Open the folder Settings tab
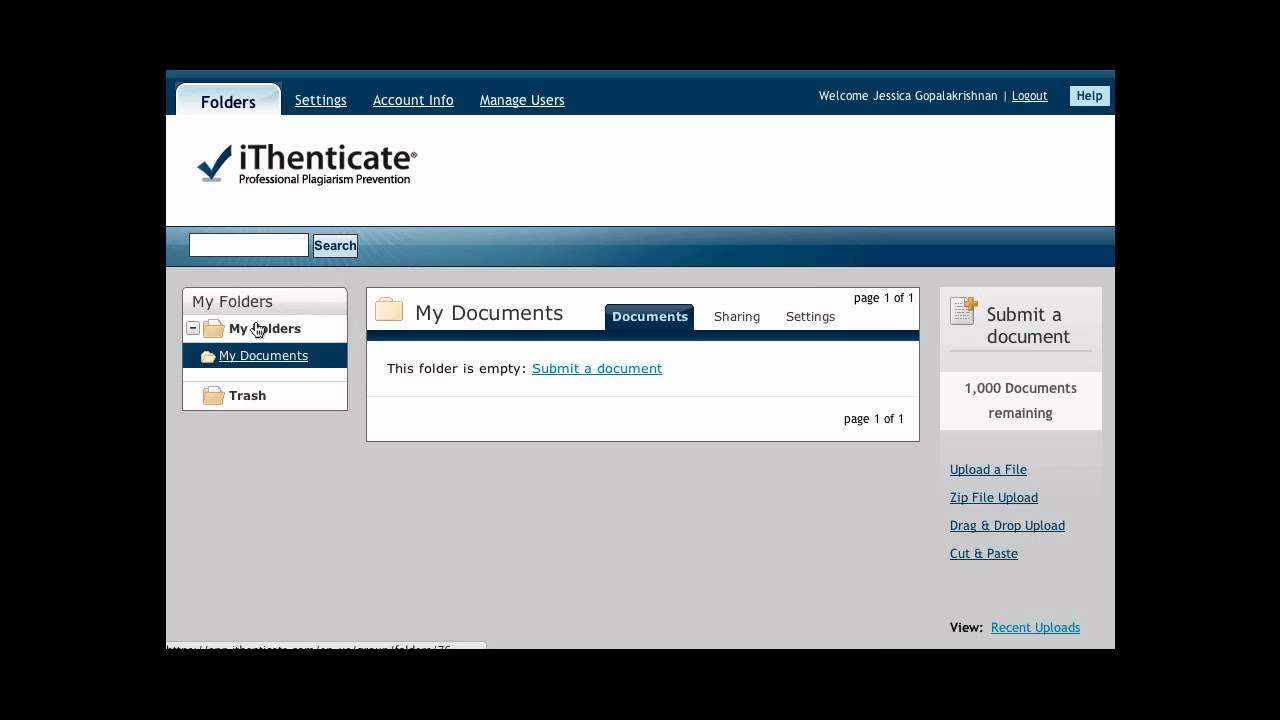The image size is (1280, 720). coord(810,317)
